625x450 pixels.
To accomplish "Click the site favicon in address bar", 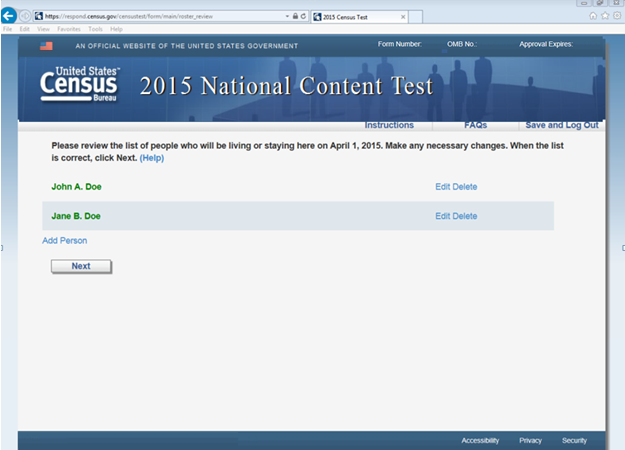I will [39, 16].
